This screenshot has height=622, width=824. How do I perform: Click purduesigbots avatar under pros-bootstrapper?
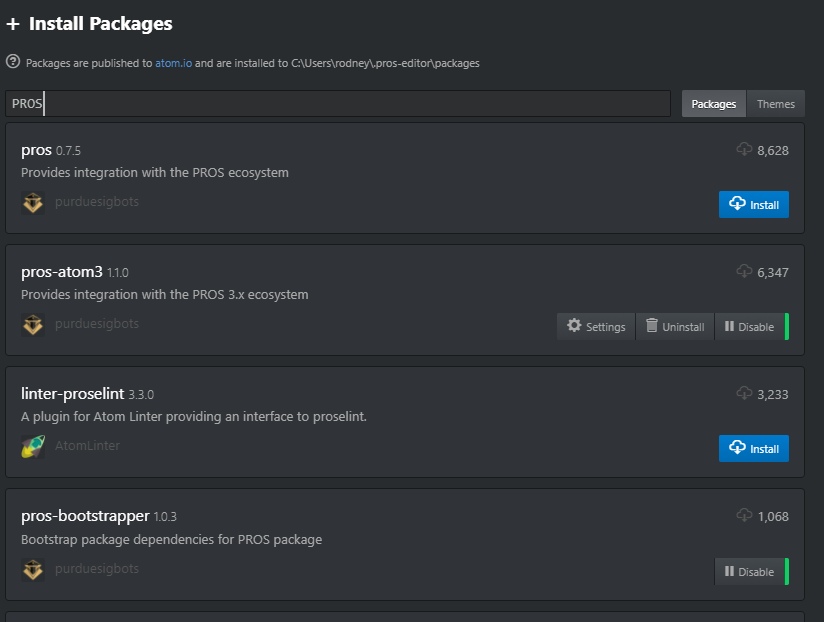point(33,569)
